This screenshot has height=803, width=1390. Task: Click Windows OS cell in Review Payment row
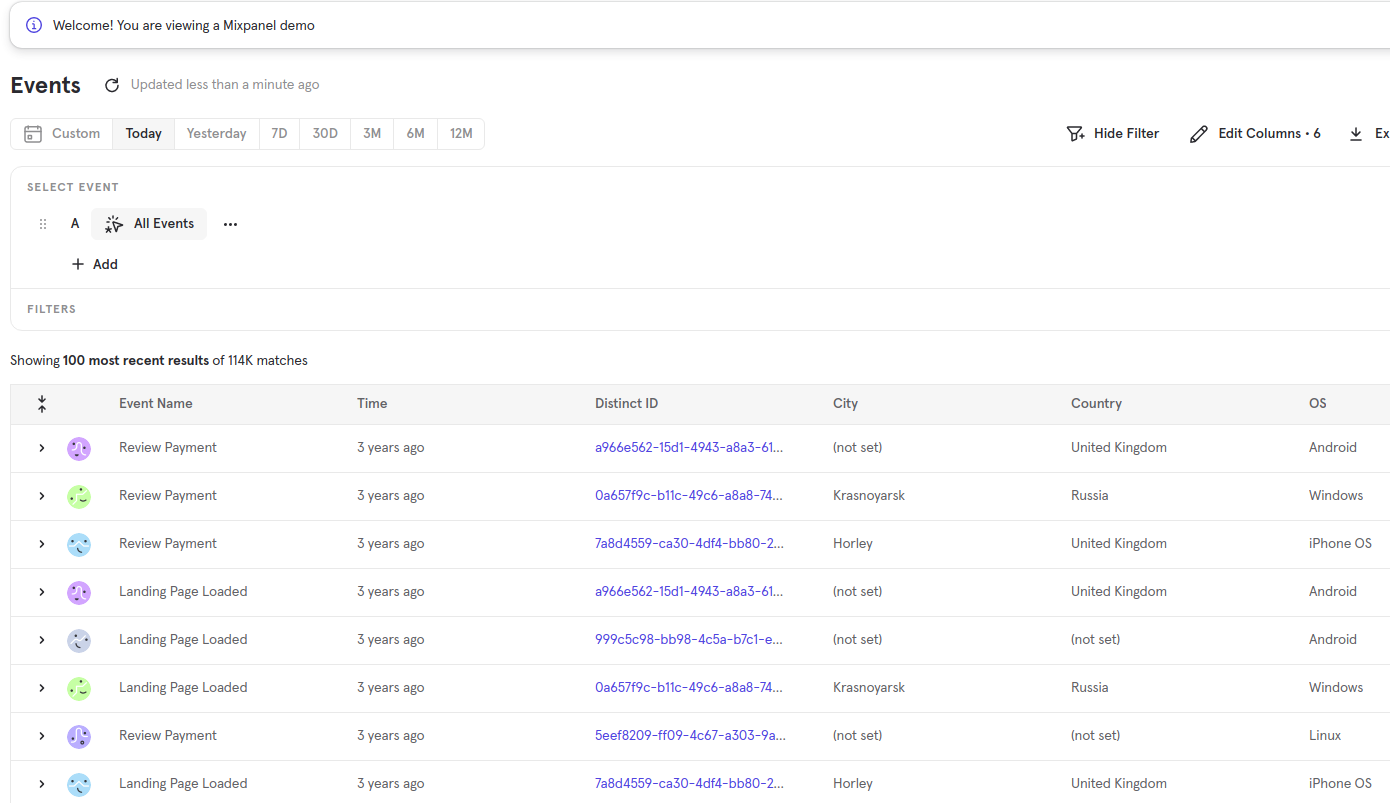coord(1336,496)
